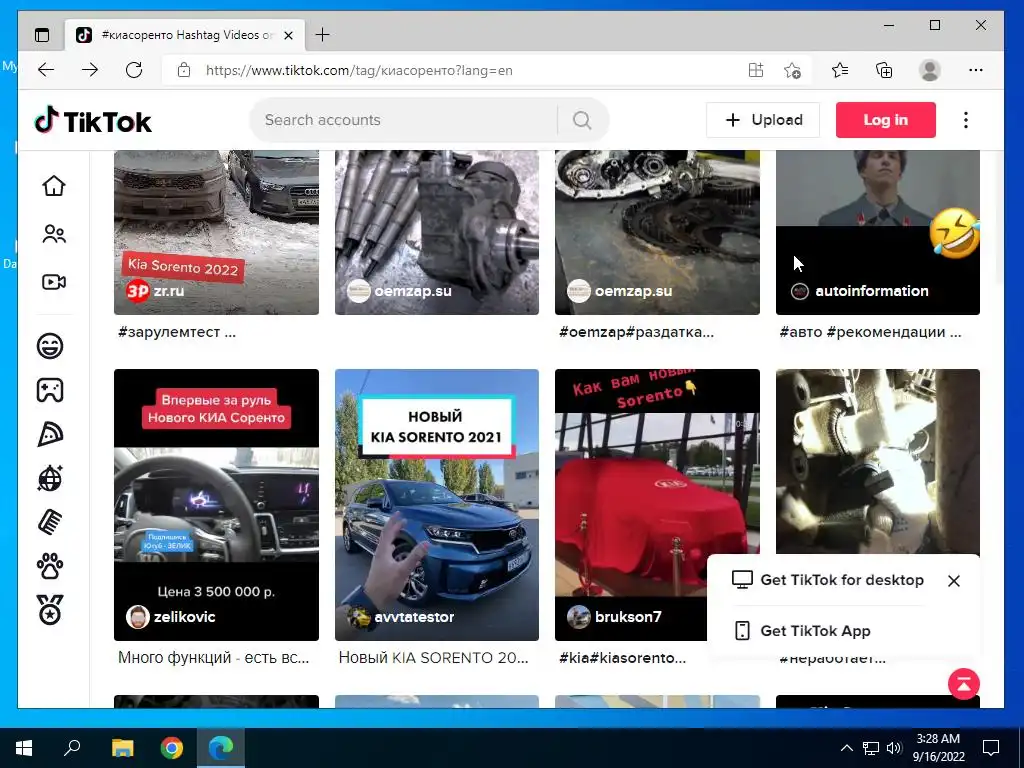Open Windows taskbar search

click(72, 748)
